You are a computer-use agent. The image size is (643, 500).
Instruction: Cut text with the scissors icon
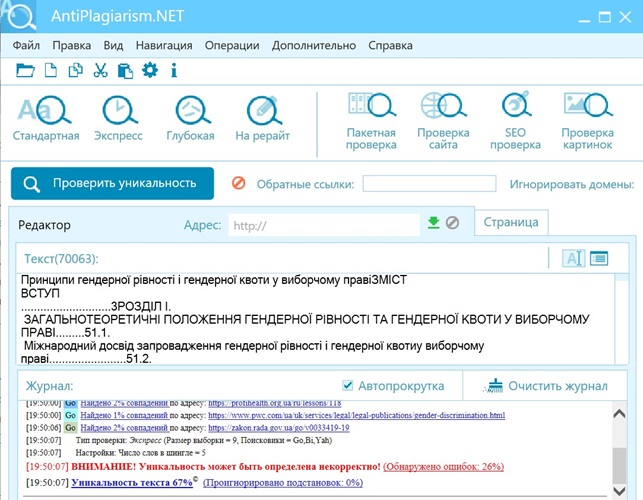(100, 70)
